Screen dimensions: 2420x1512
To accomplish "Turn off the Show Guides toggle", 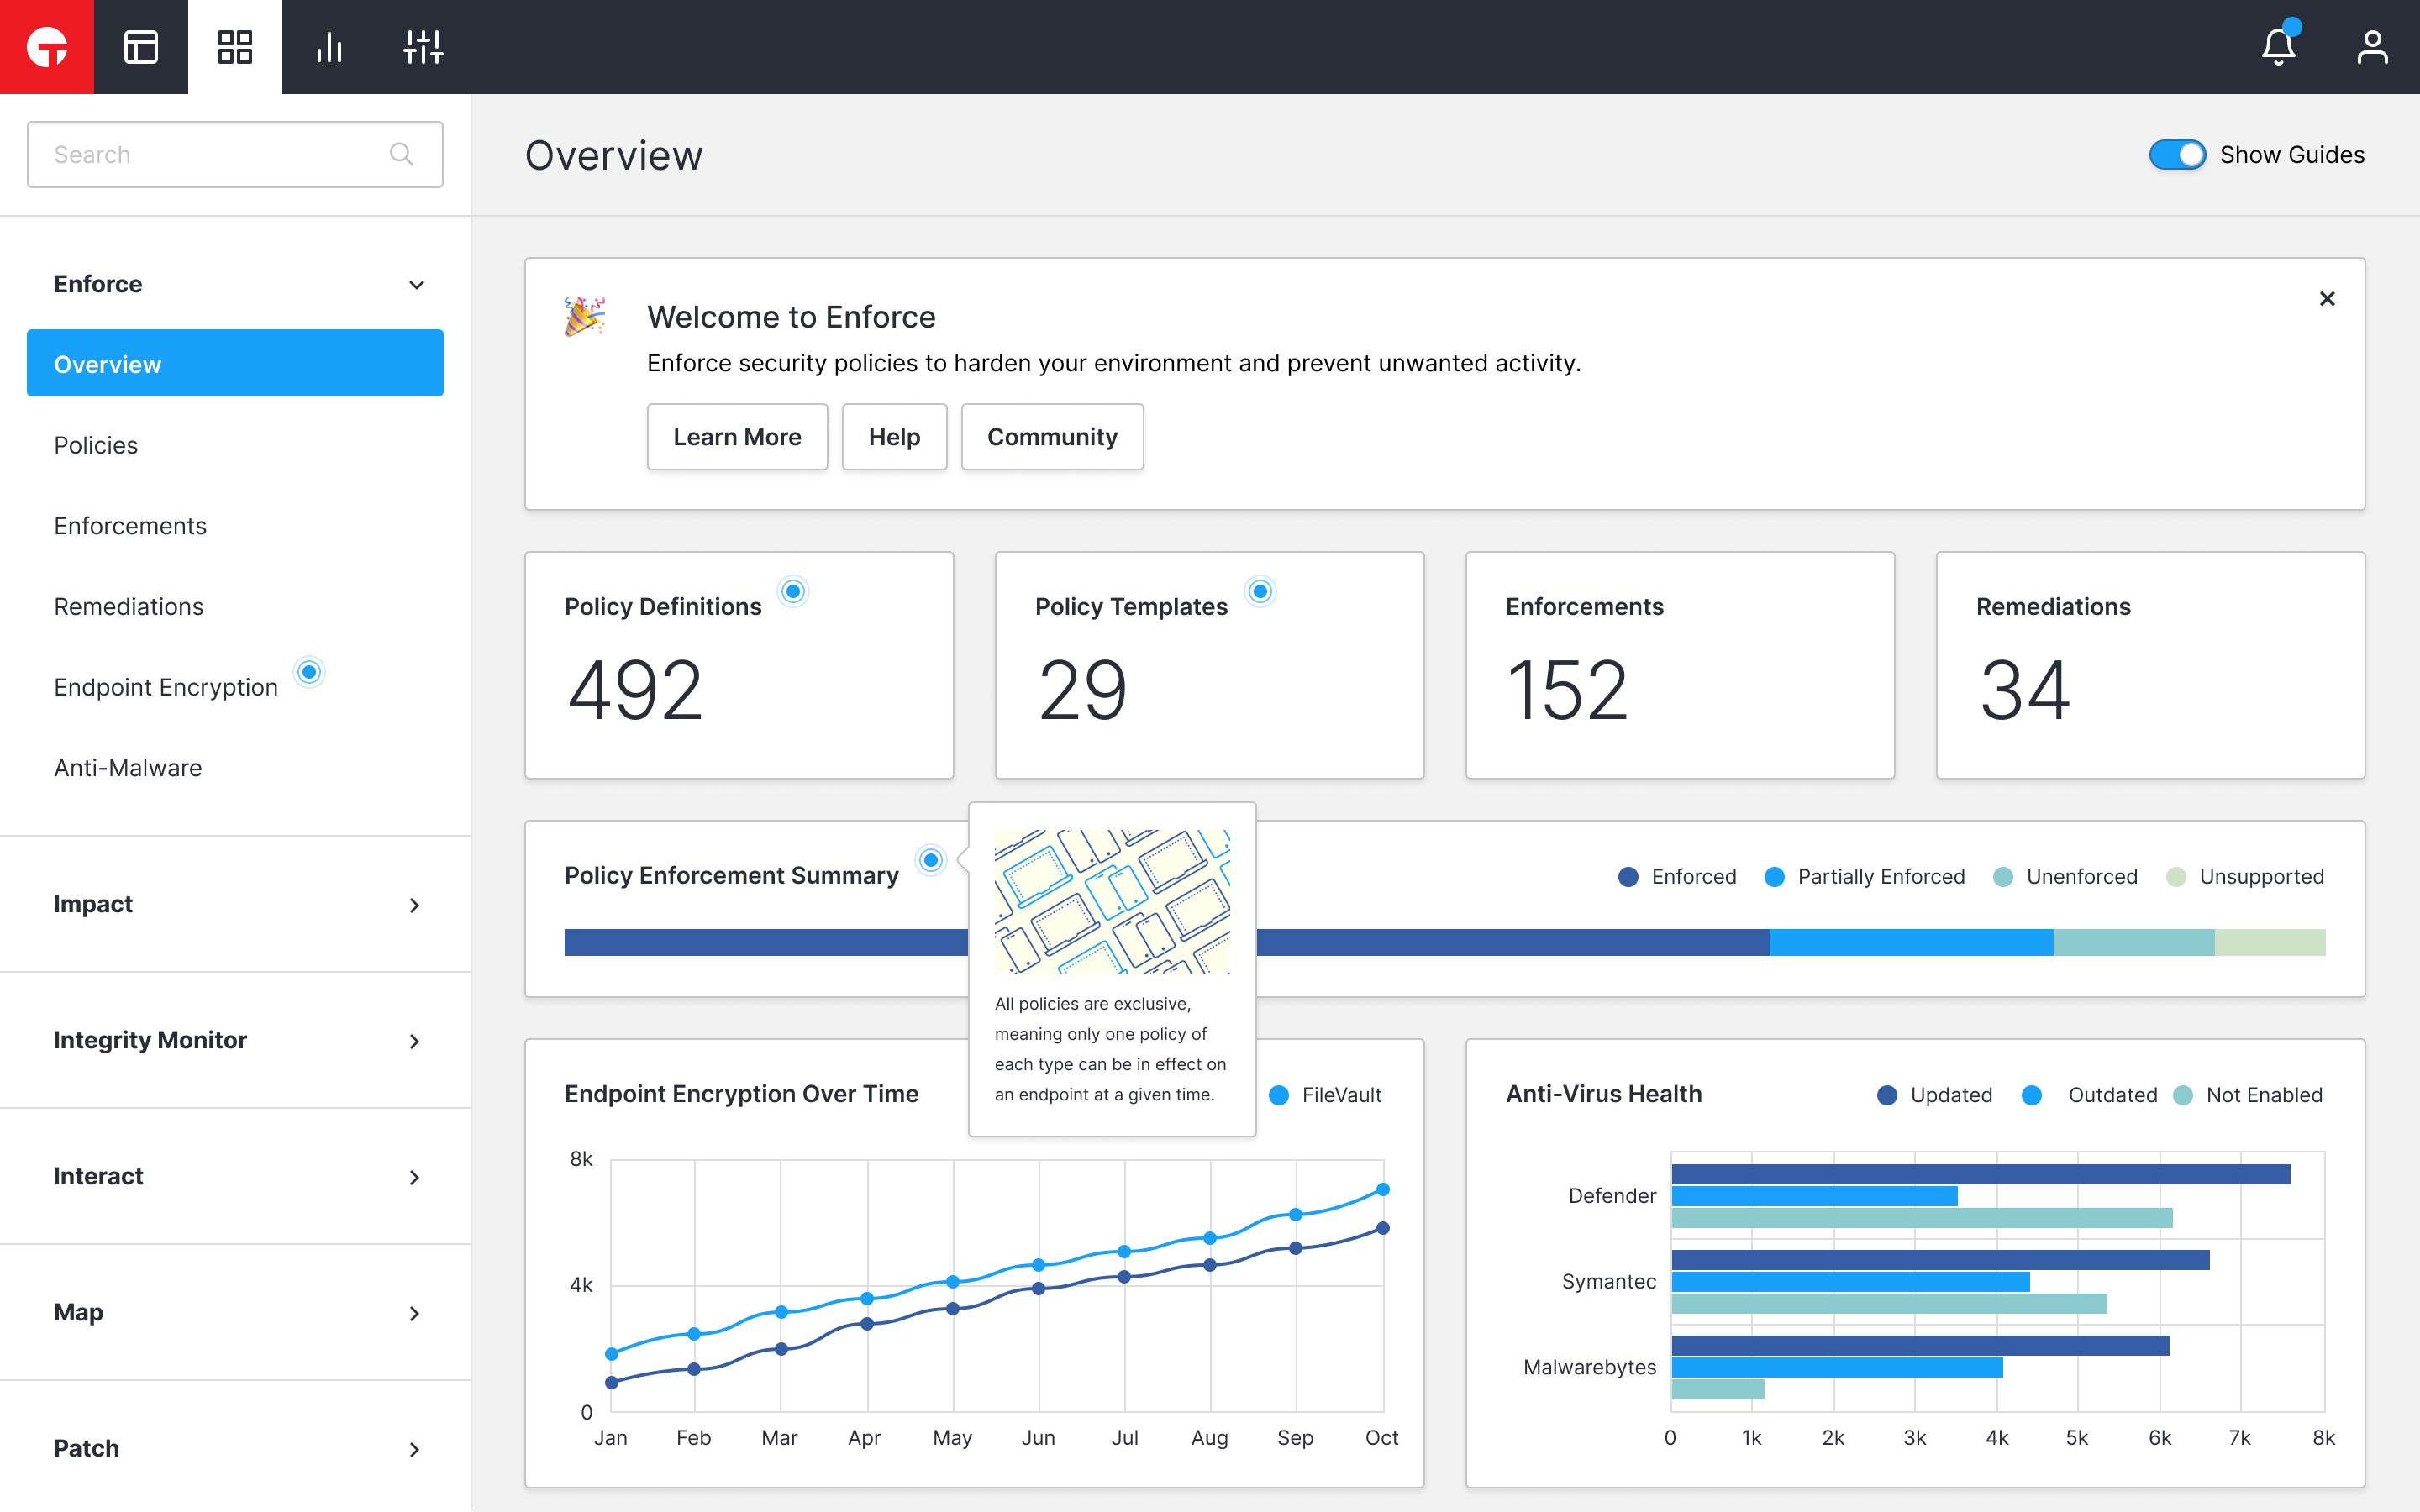I will 2177,155.
